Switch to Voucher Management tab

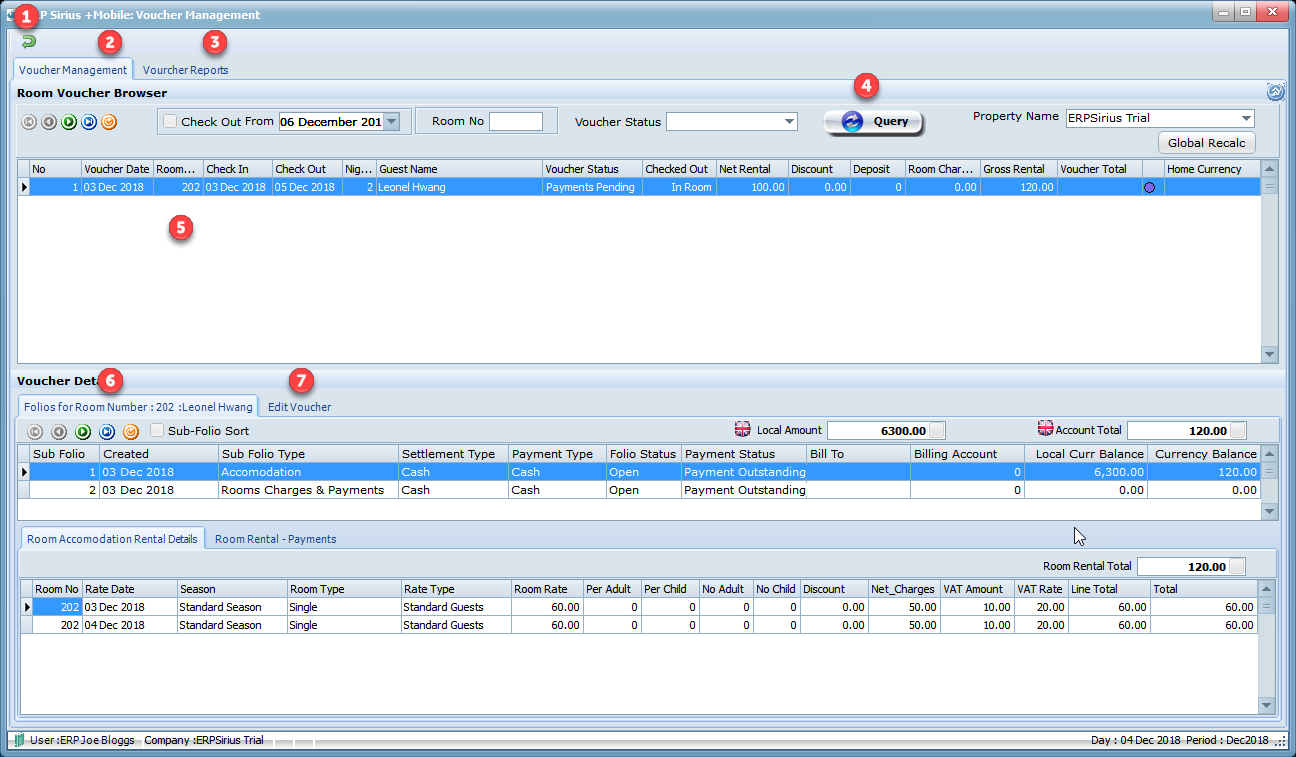click(73, 70)
